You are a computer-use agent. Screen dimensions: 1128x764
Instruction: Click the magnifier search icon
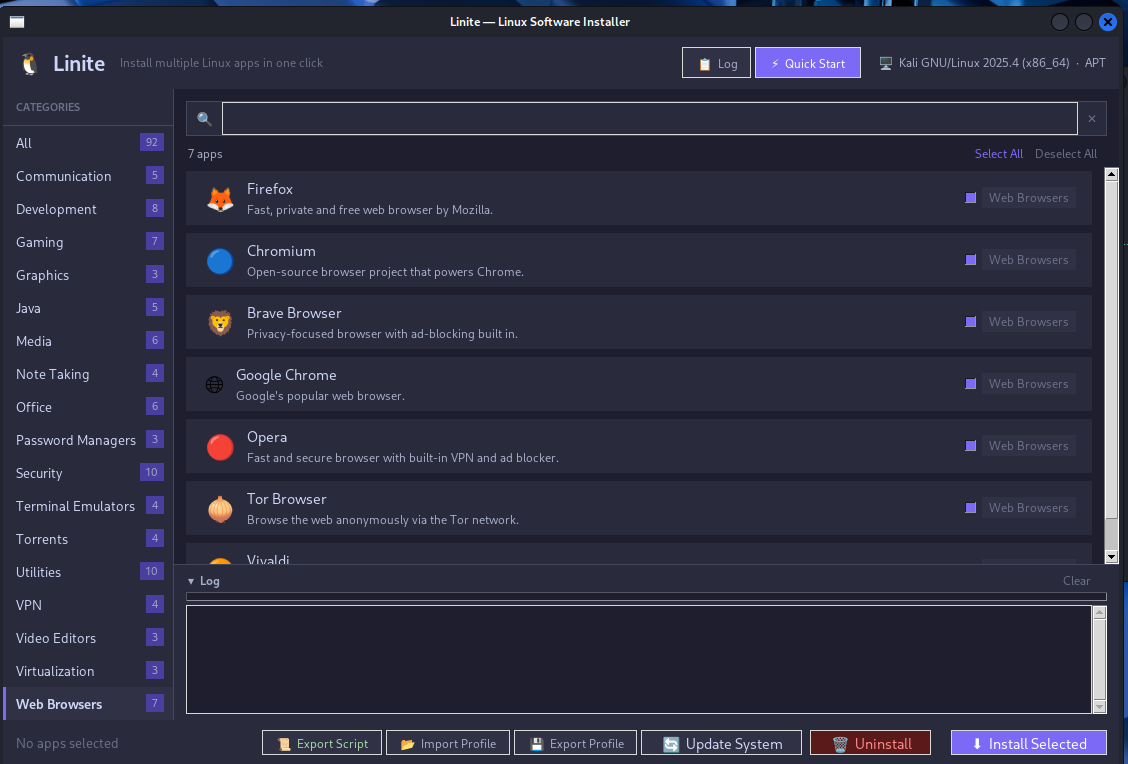204,119
